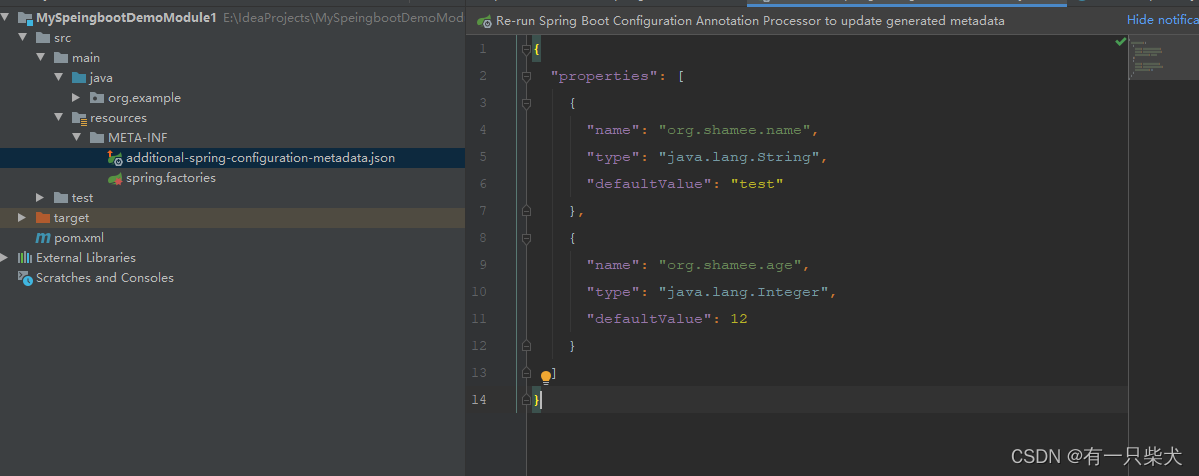The height and width of the screenshot is (476, 1199).
Task: Expand the org.example package
Action: (x=77, y=98)
